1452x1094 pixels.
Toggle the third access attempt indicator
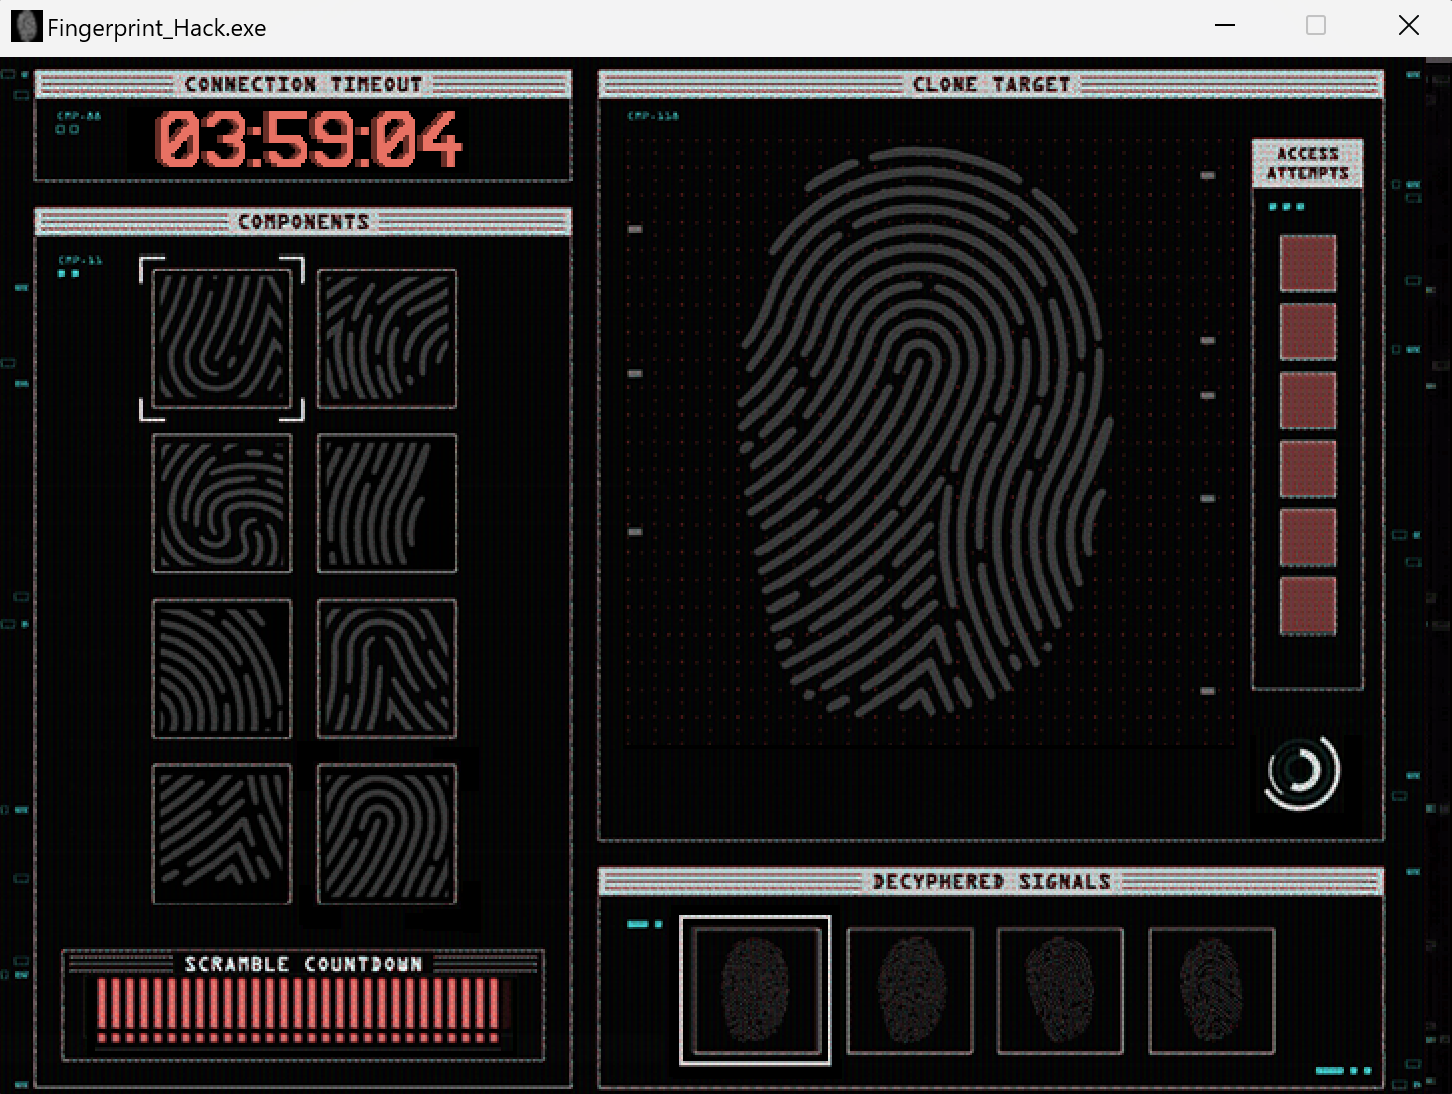tap(1307, 400)
